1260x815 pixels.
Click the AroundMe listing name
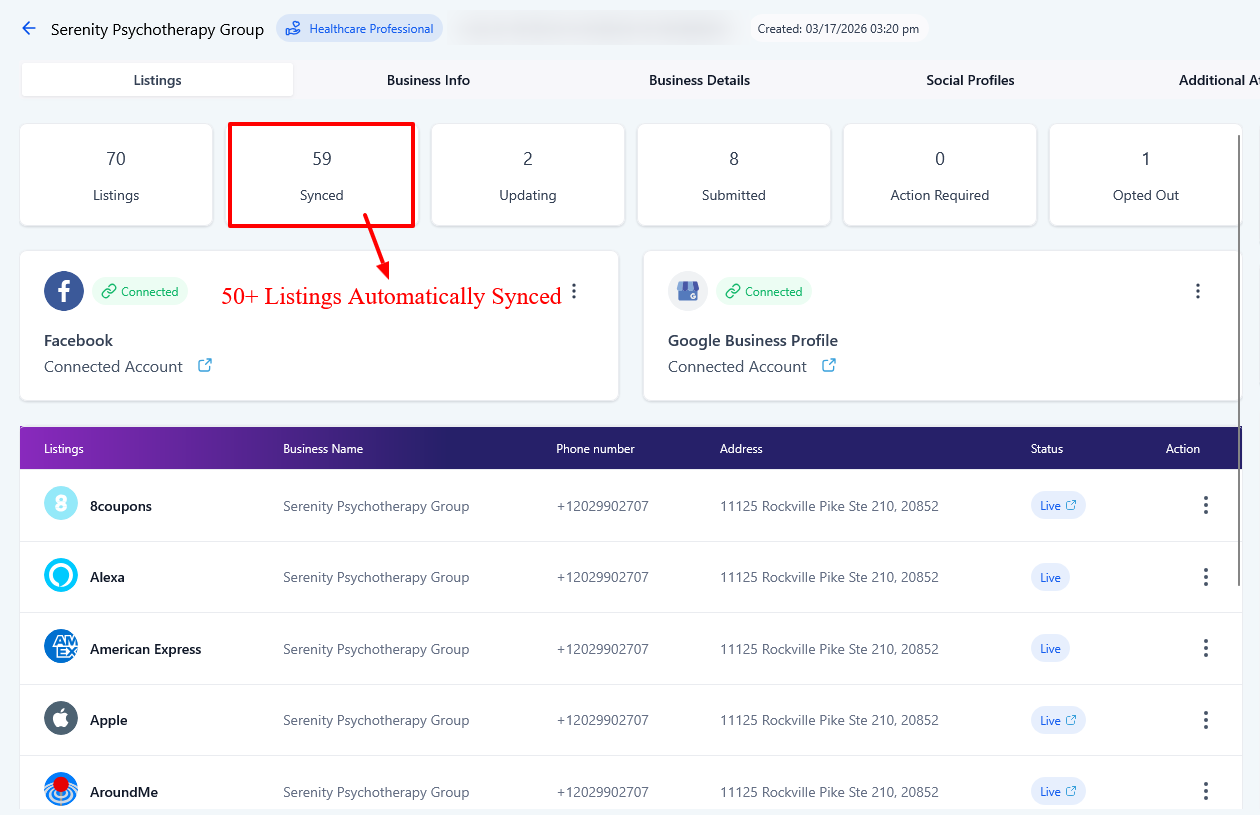coord(124,792)
